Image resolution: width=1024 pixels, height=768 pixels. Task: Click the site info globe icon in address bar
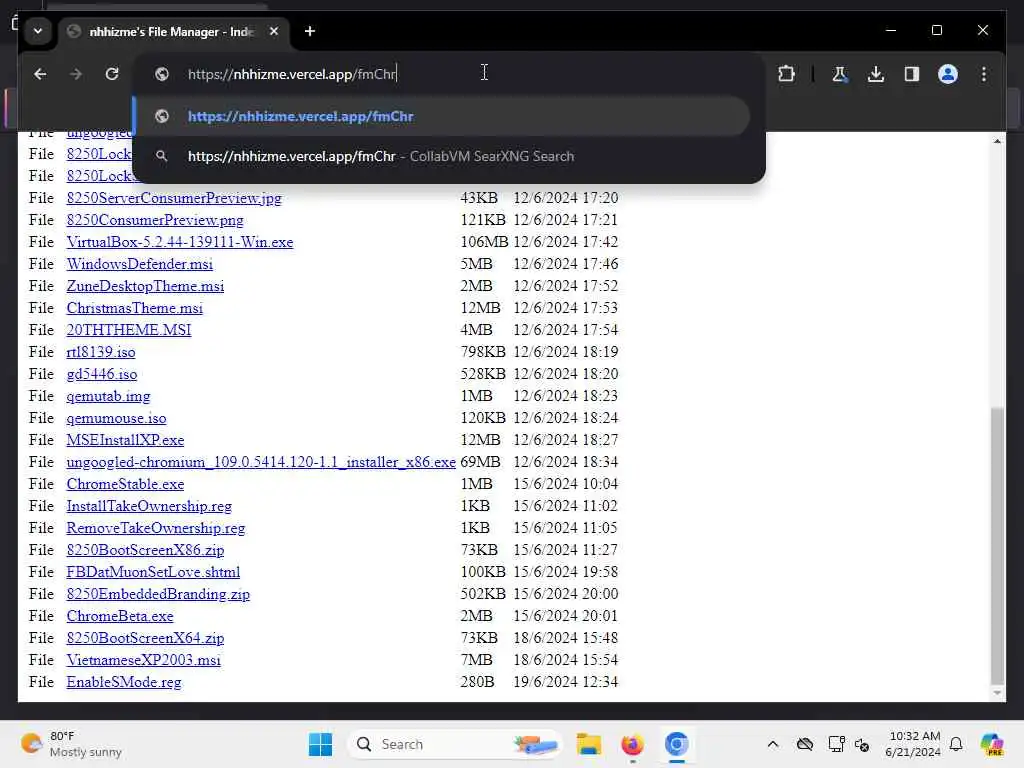click(x=162, y=74)
